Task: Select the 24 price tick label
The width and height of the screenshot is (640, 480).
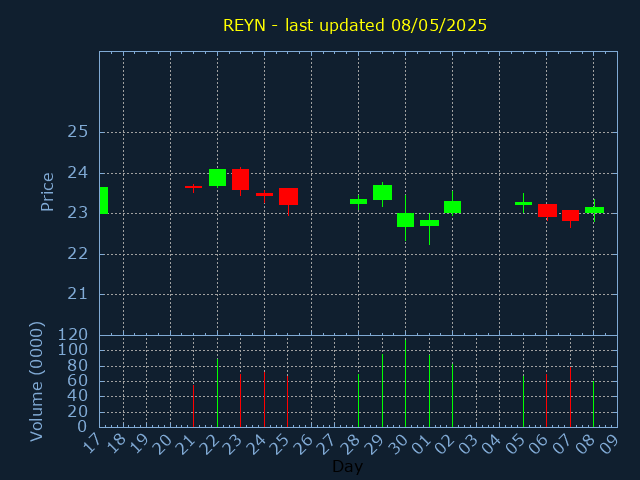Action: [x=78, y=173]
